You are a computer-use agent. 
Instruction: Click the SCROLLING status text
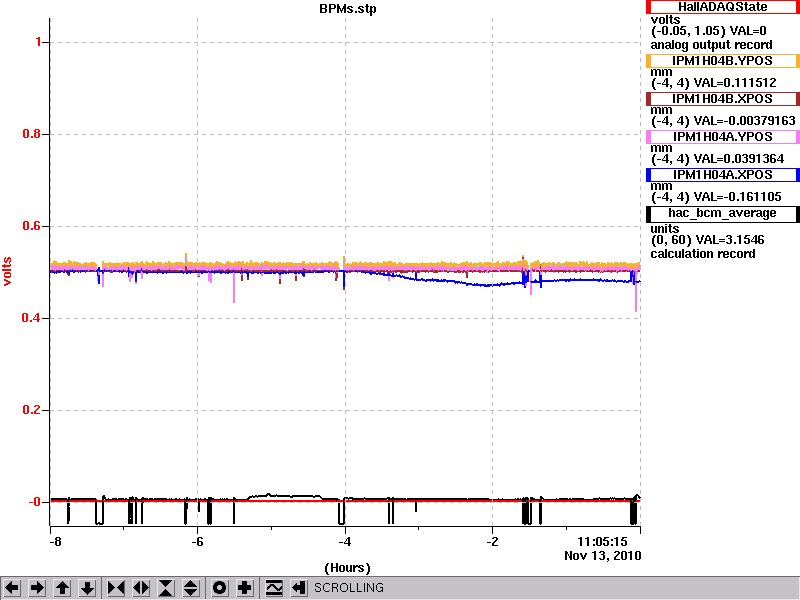pos(348,588)
